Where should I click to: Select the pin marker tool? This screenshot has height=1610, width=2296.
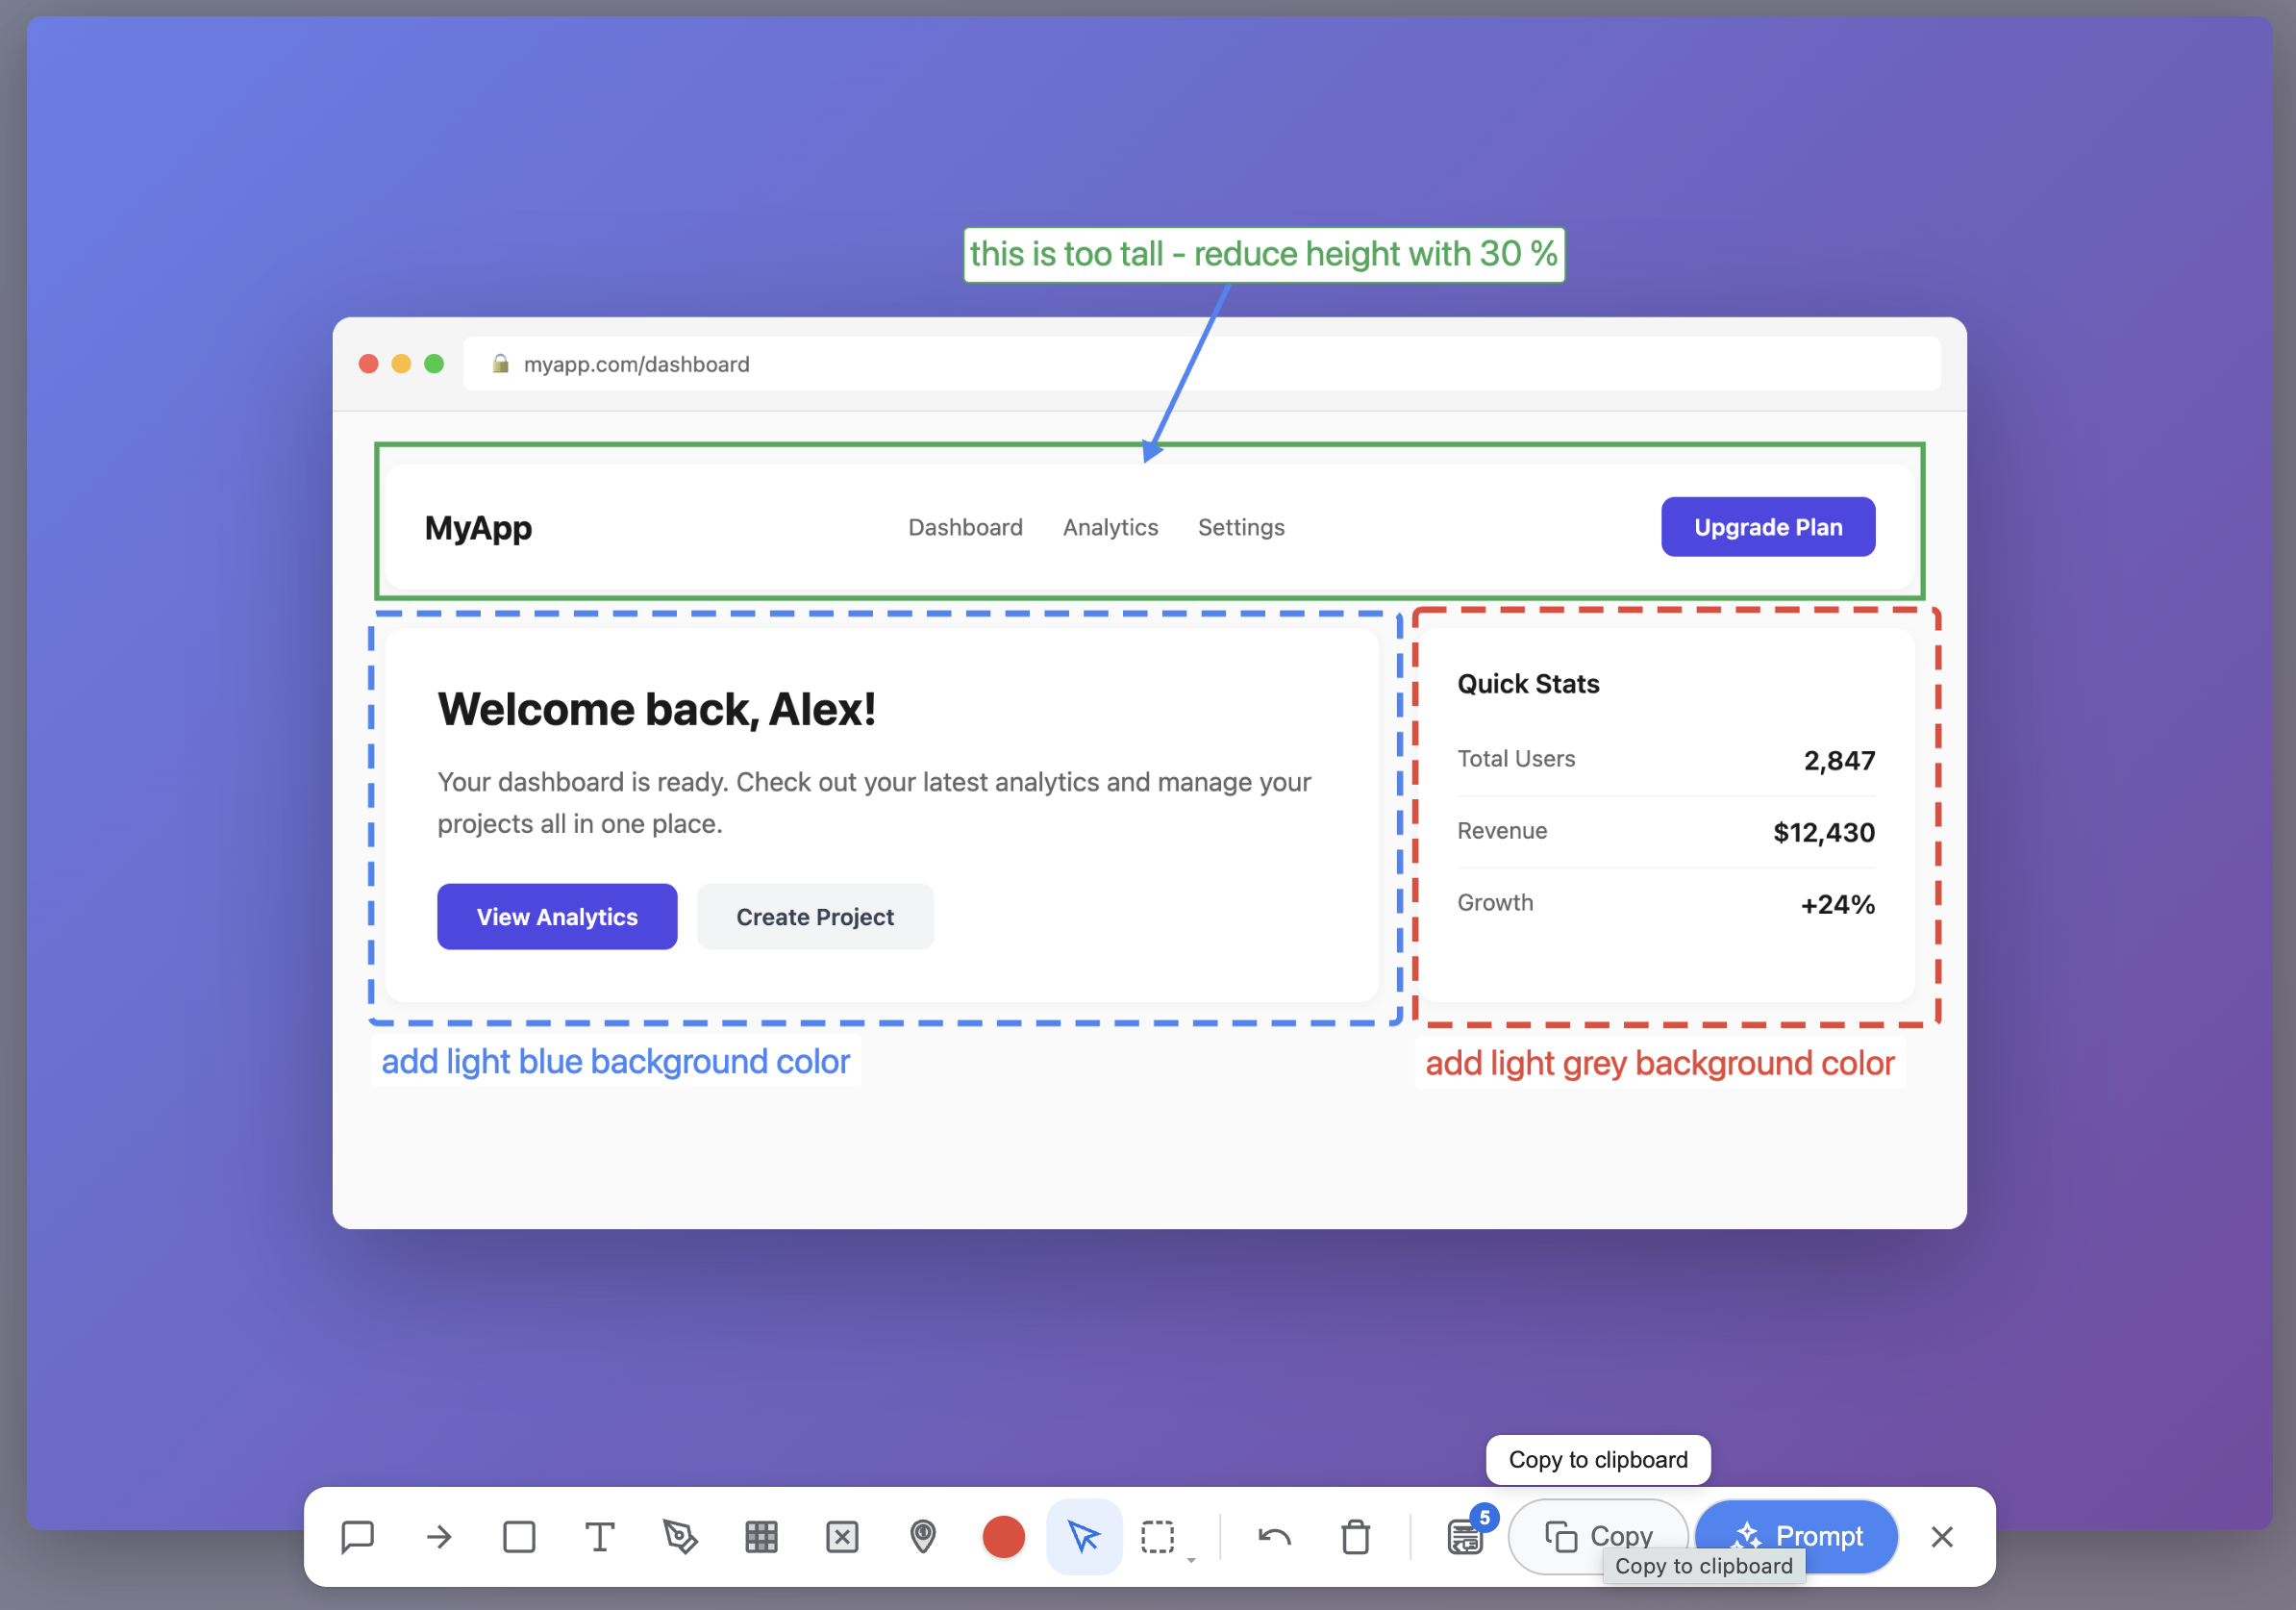[x=923, y=1537]
